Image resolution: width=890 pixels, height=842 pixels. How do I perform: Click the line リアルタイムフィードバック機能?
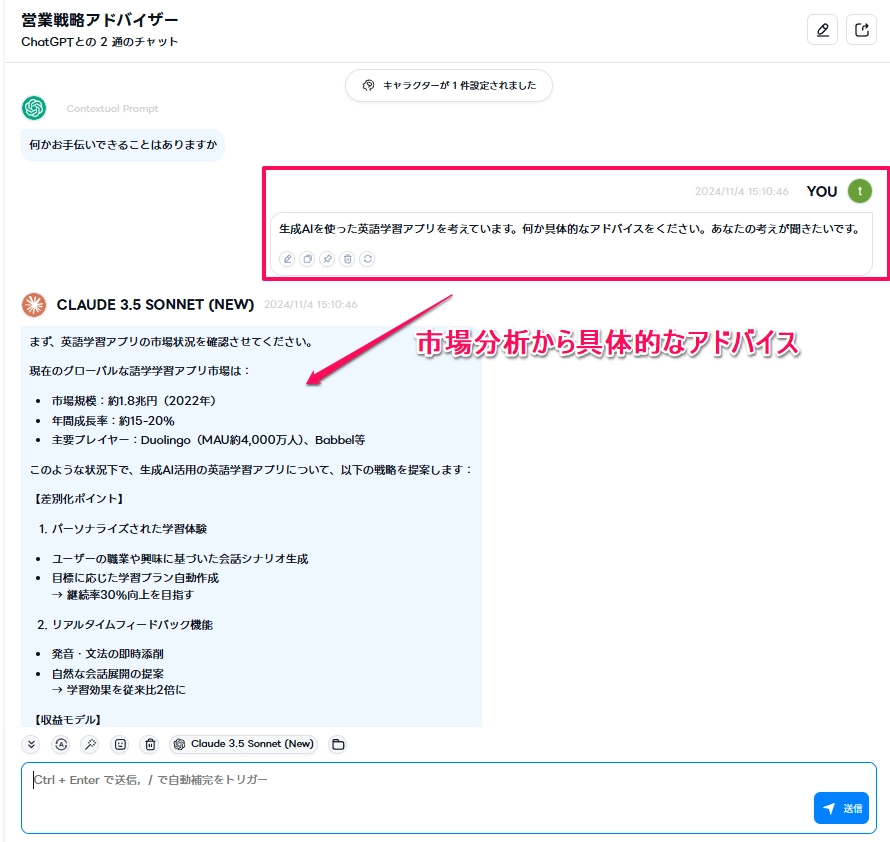point(132,625)
